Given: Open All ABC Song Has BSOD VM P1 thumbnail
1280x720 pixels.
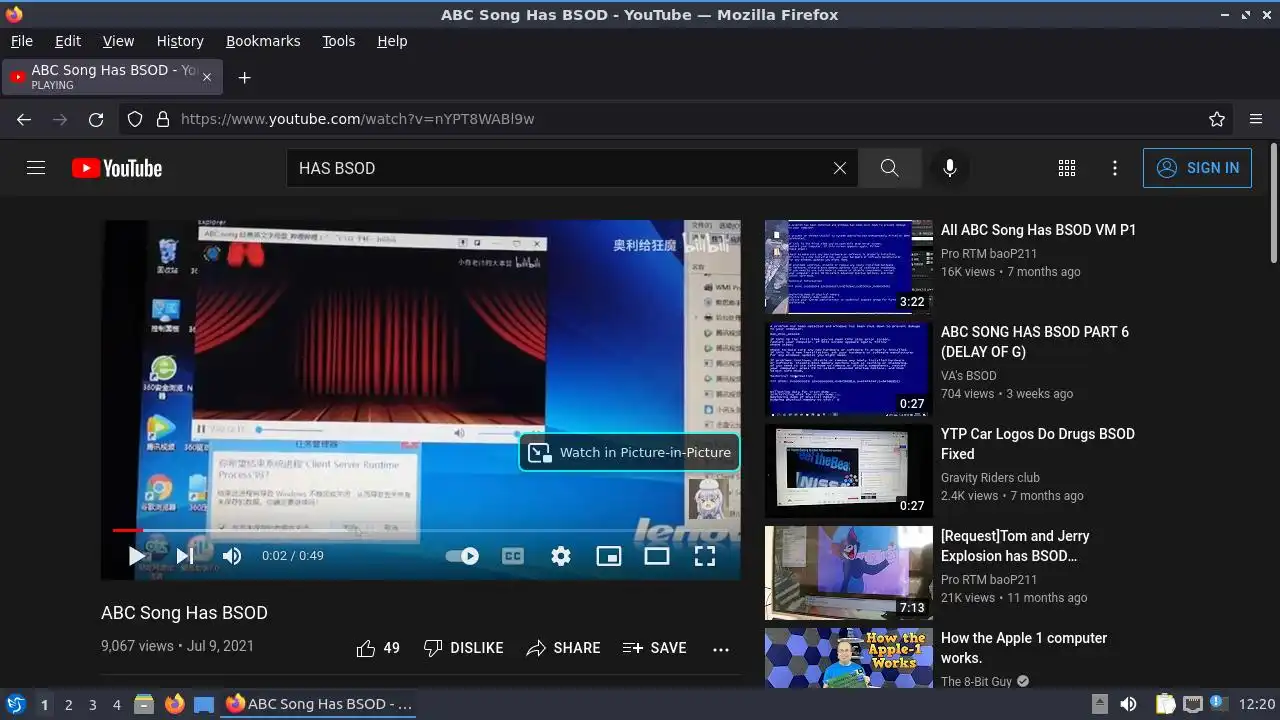Looking at the screenshot, I should [849, 267].
